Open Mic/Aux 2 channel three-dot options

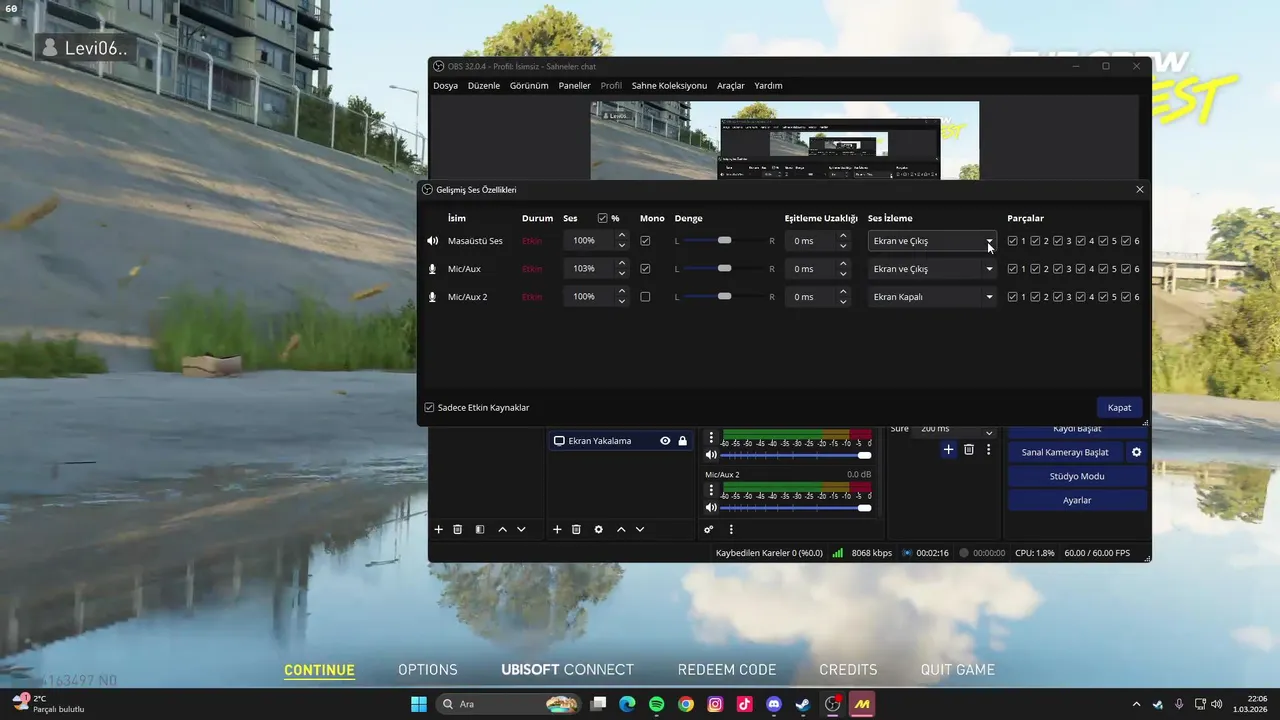click(x=712, y=490)
